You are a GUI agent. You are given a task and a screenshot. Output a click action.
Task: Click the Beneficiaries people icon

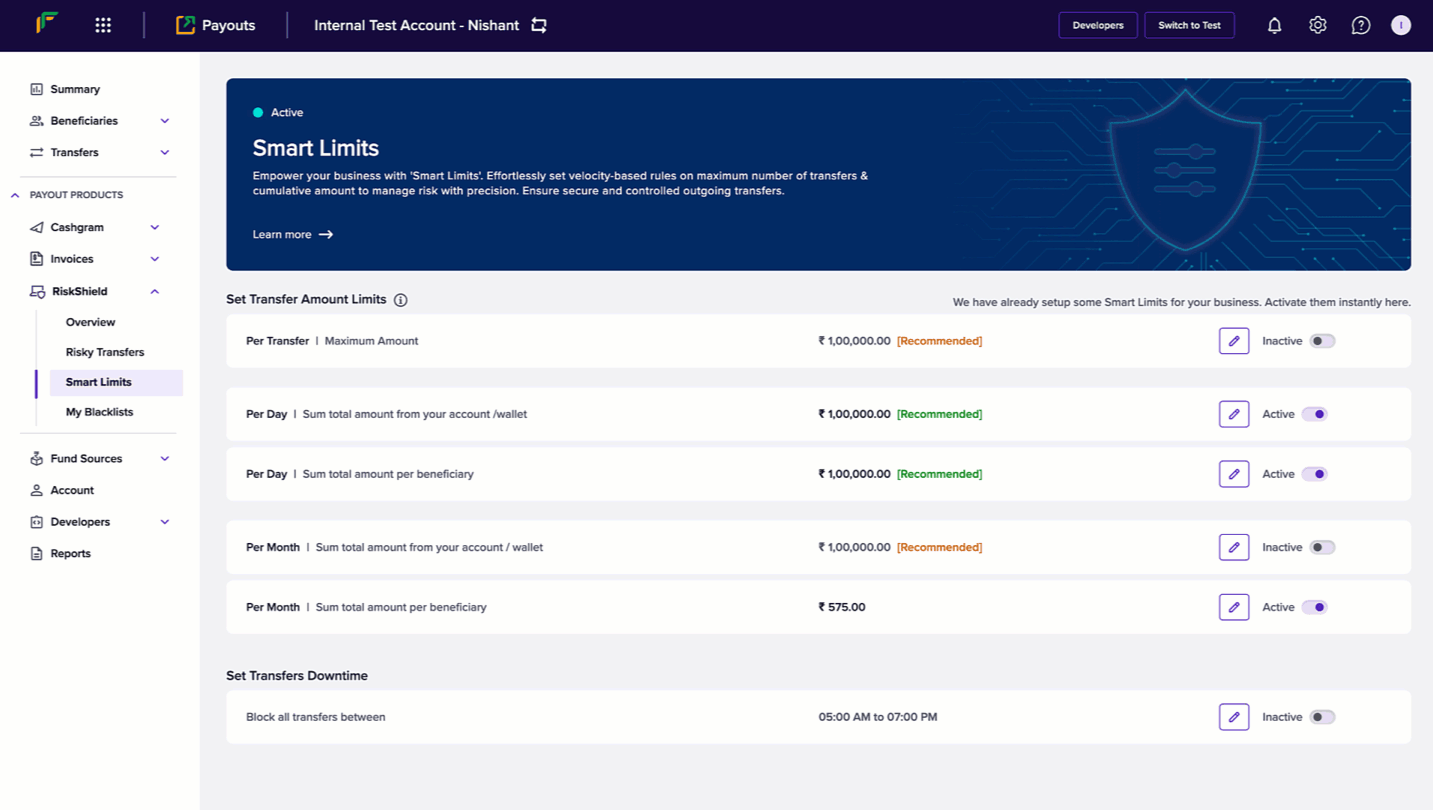(37, 121)
